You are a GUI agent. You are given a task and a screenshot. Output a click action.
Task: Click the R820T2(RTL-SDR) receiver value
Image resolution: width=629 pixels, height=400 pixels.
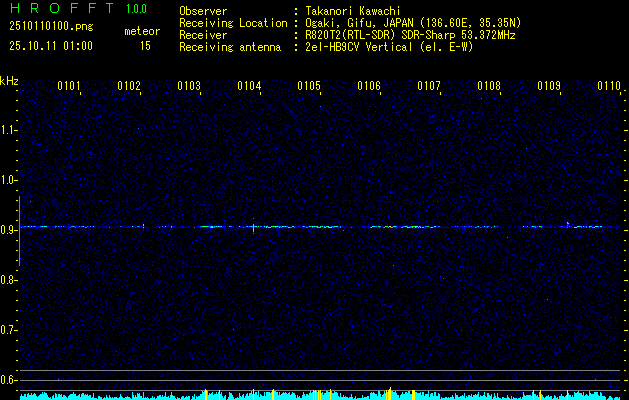[x=410, y=35]
